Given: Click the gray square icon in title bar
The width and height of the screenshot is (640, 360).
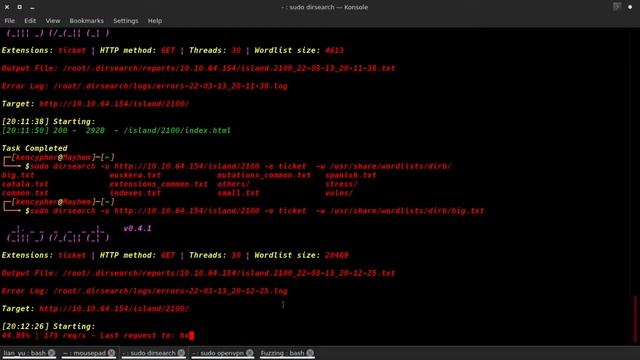Looking at the screenshot, I should click(x=617, y=7).
